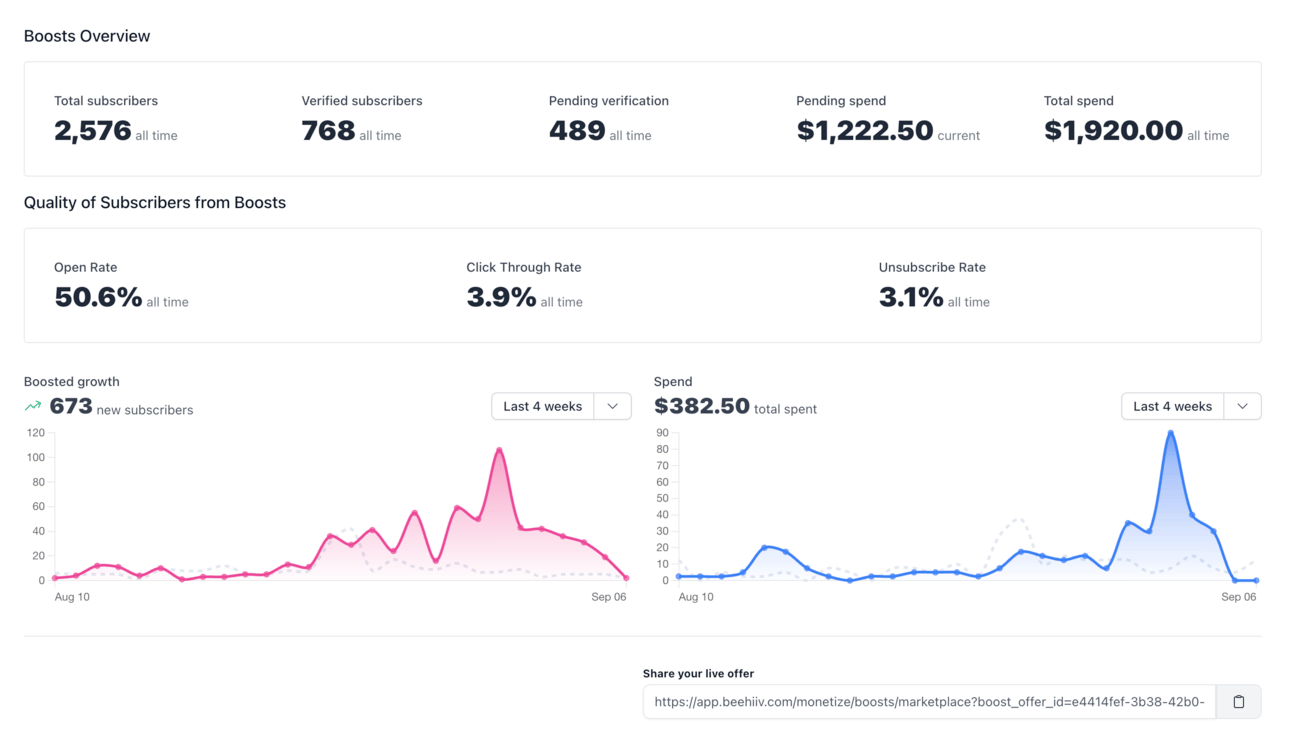
Task: Click Aug 10 label on Boosted growth chart
Action: point(72,597)
